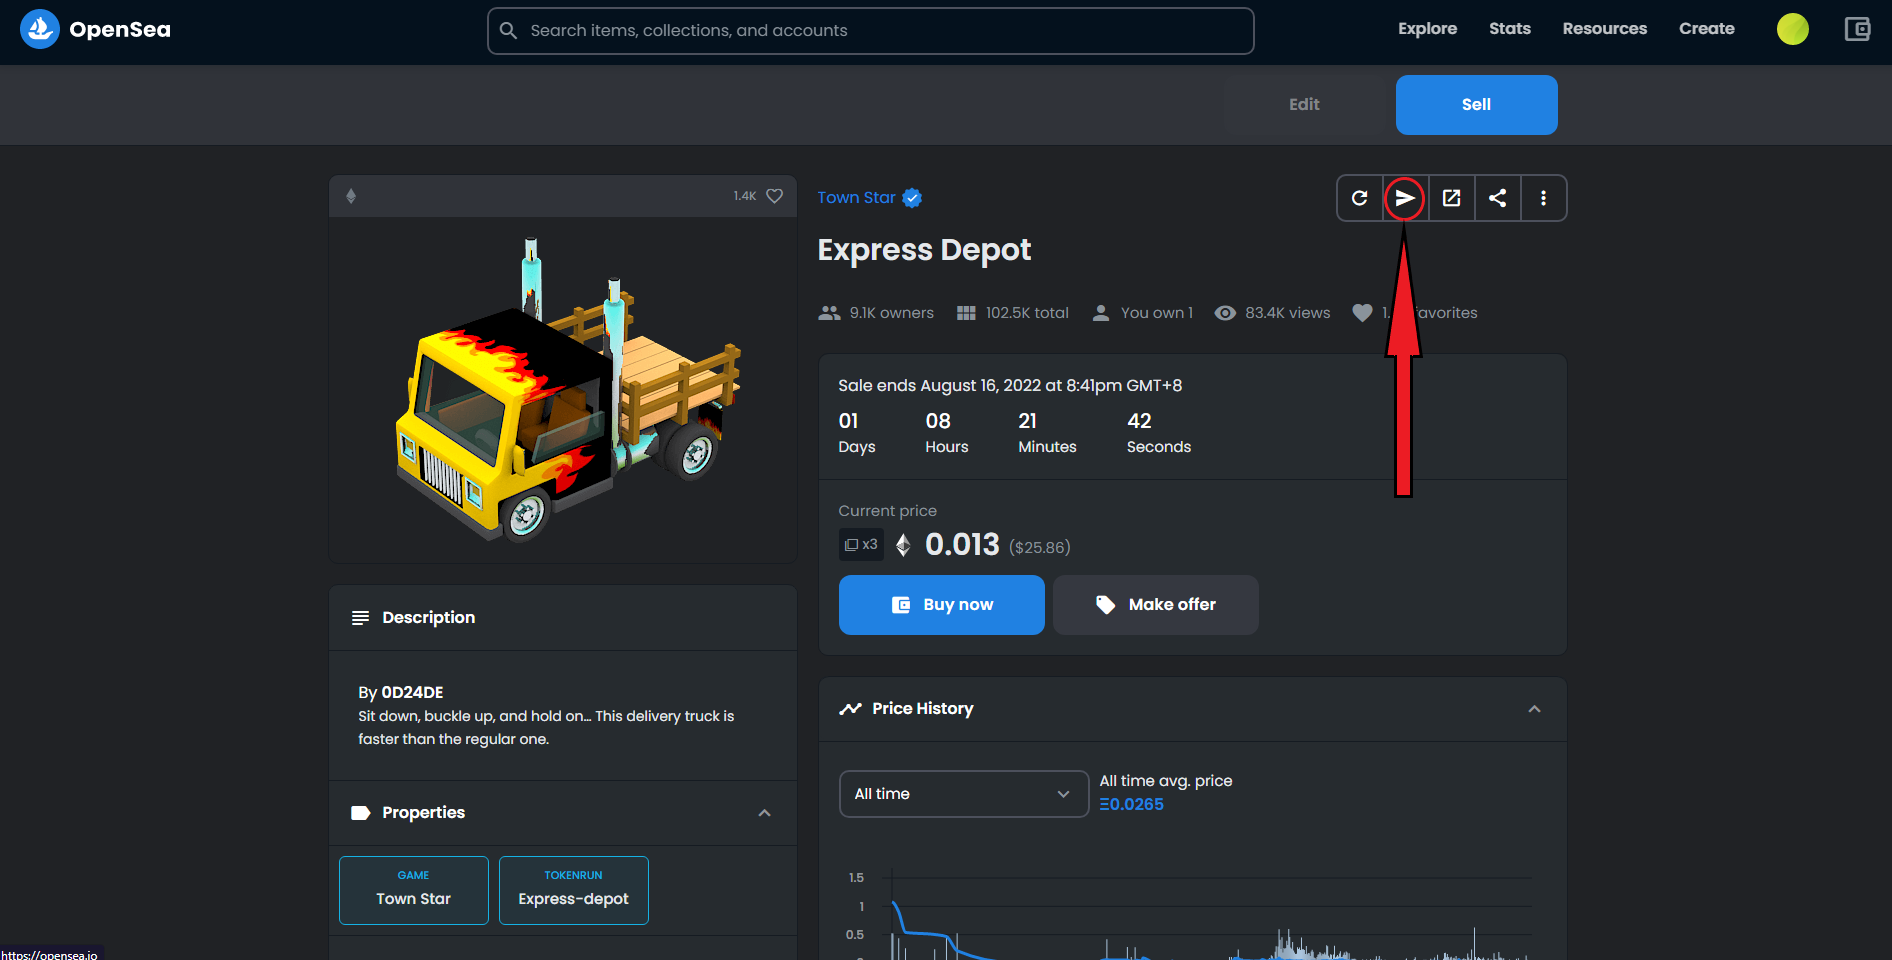The image size is (1892, 960).
Task: Click the search items field
Action: 869,30
